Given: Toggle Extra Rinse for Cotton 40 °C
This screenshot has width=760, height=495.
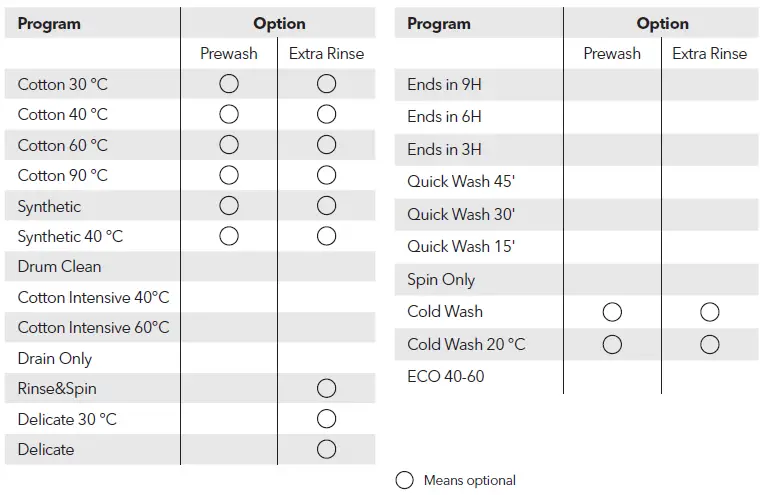Looking at the screenshot, I should (x=326, y=114).
